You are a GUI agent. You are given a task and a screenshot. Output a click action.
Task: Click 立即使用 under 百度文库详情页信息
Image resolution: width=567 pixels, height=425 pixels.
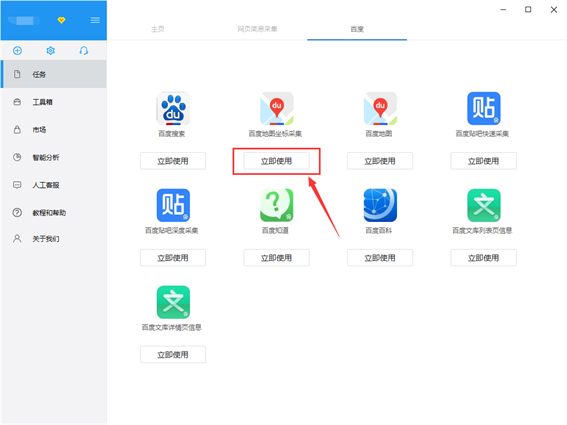click(x=173, y=354)
